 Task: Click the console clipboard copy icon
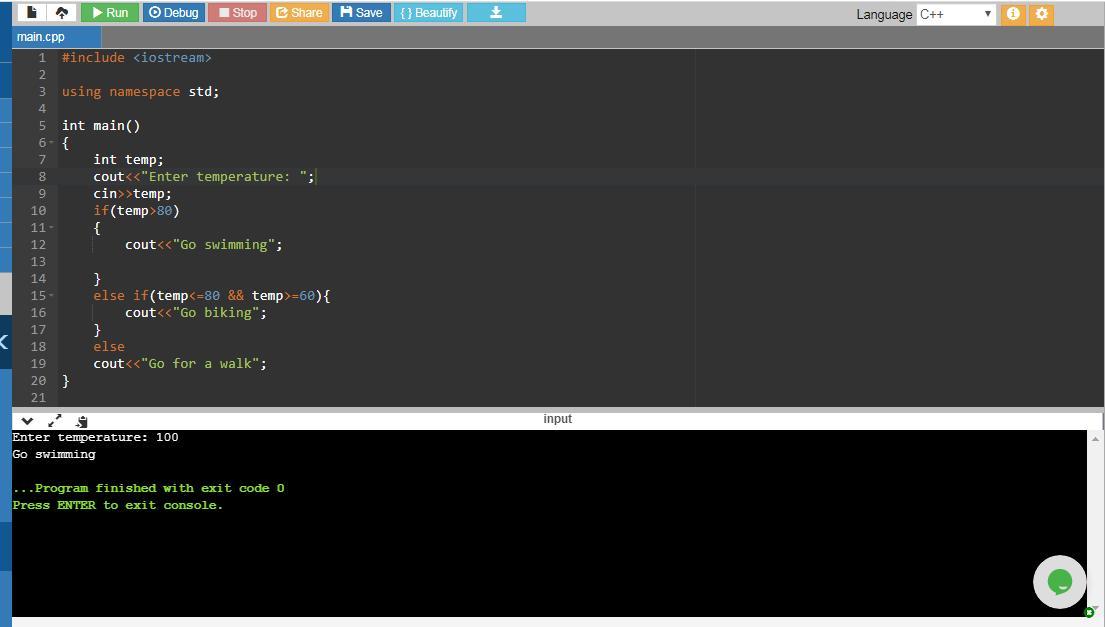(81, 421)
